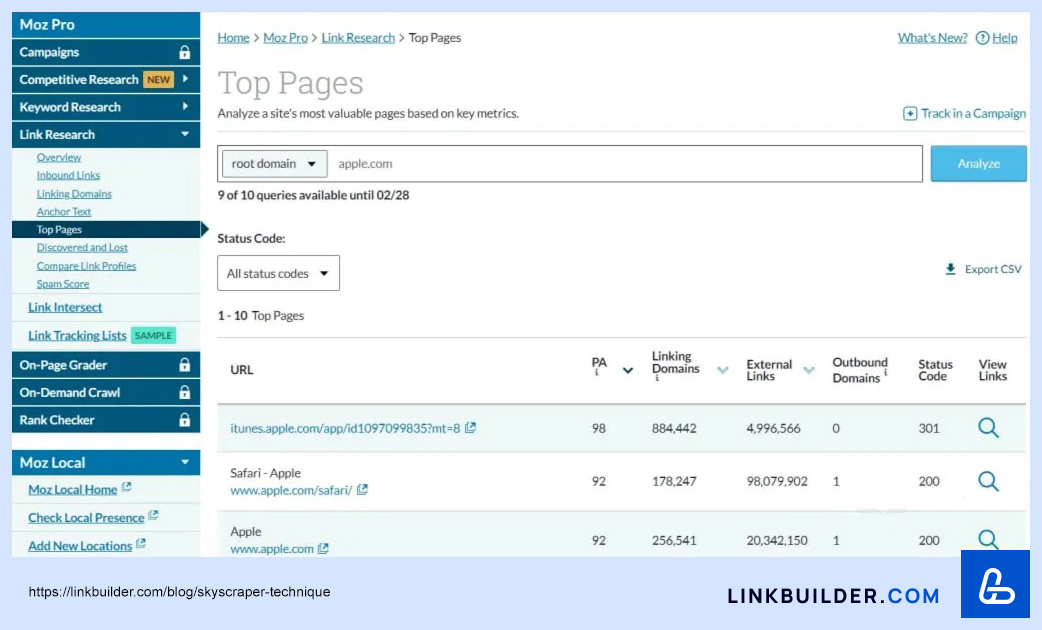Expand Keyword Research menu arrow
This screenshot has width=1042, height=630.
185,106
